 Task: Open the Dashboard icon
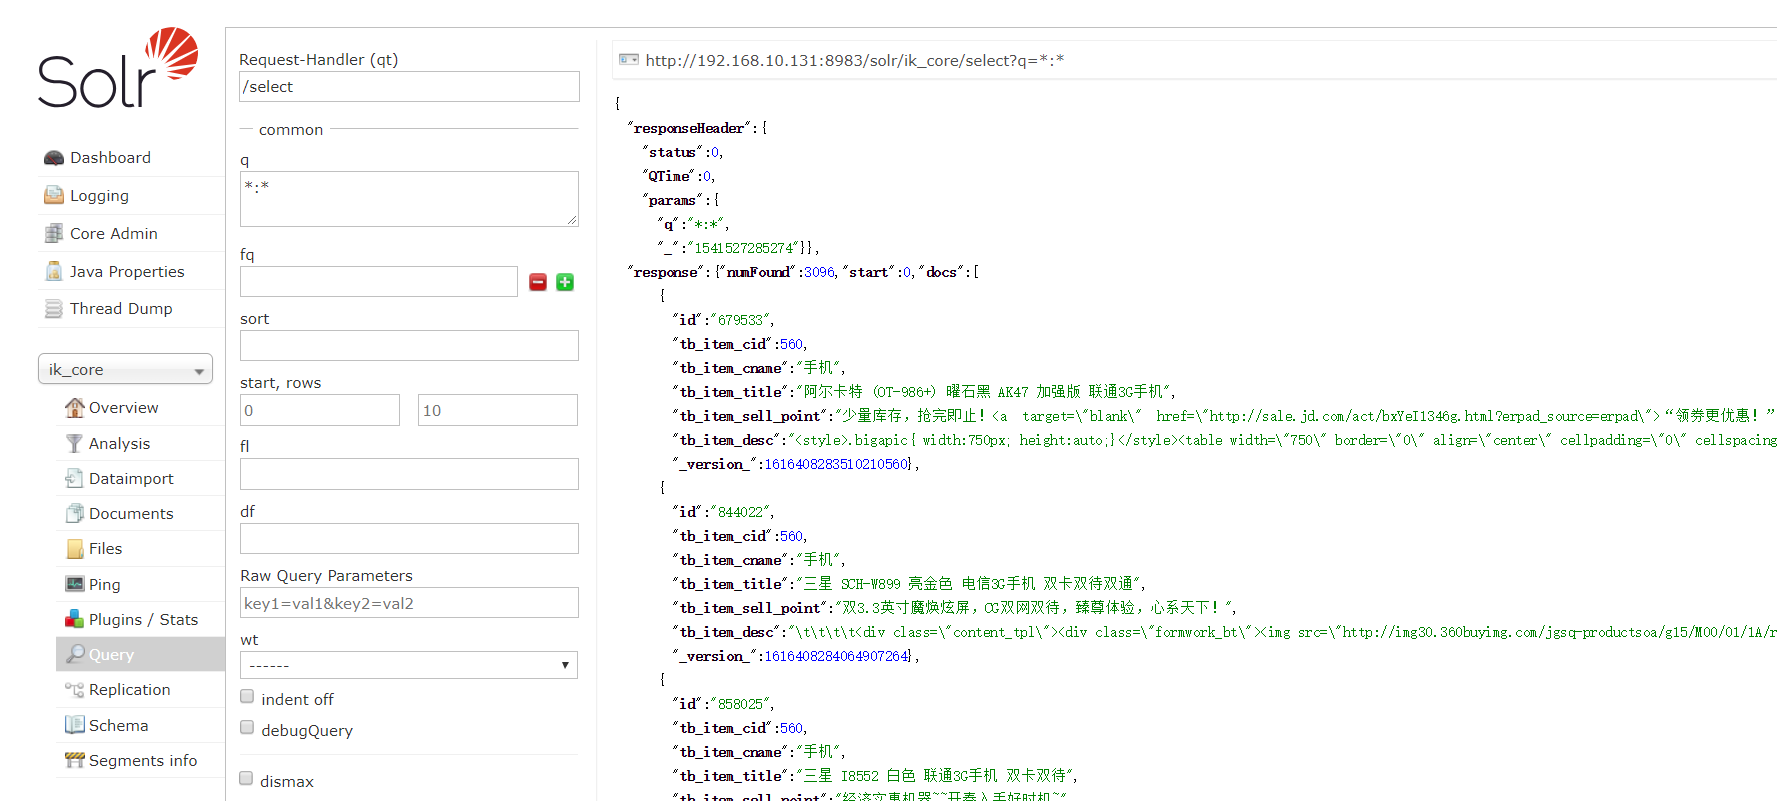(x=54, y=158)
